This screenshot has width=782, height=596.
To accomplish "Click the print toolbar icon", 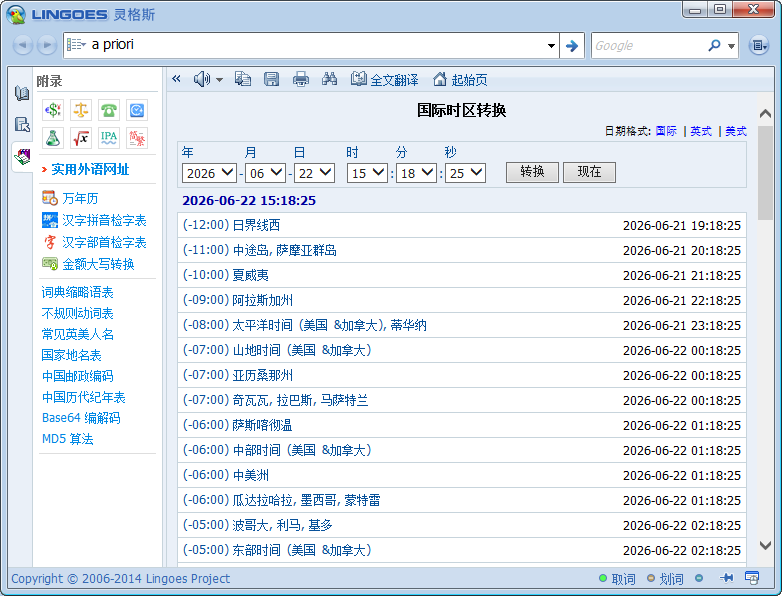I will coord(301,79).
